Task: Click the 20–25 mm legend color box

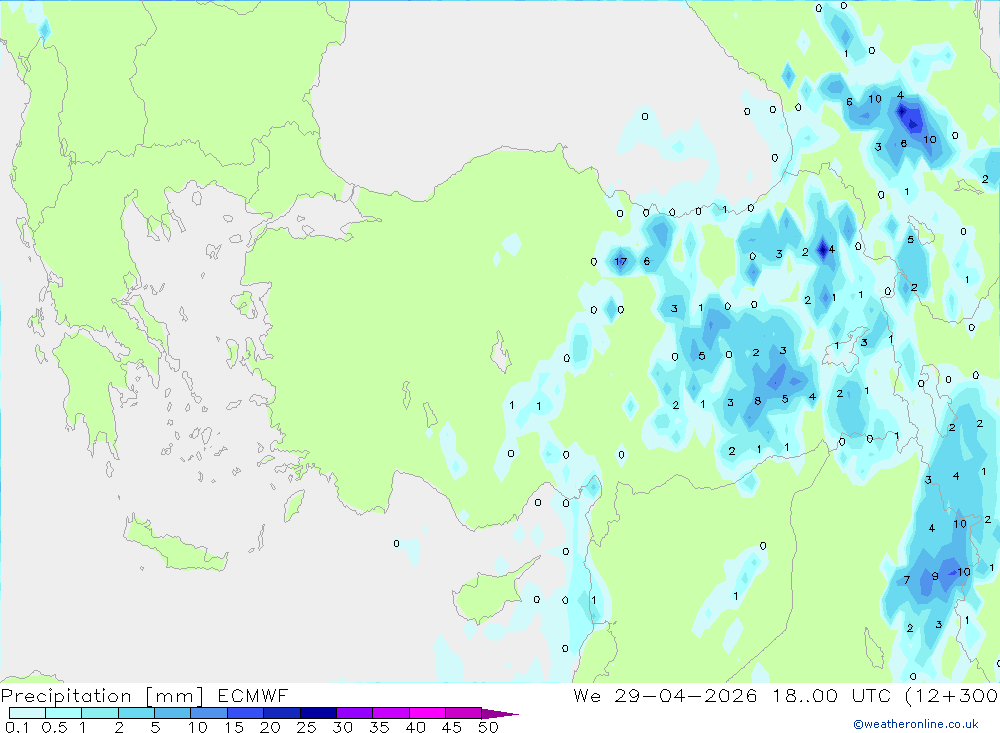Action: pyautogui.click(x=282, y=713)
